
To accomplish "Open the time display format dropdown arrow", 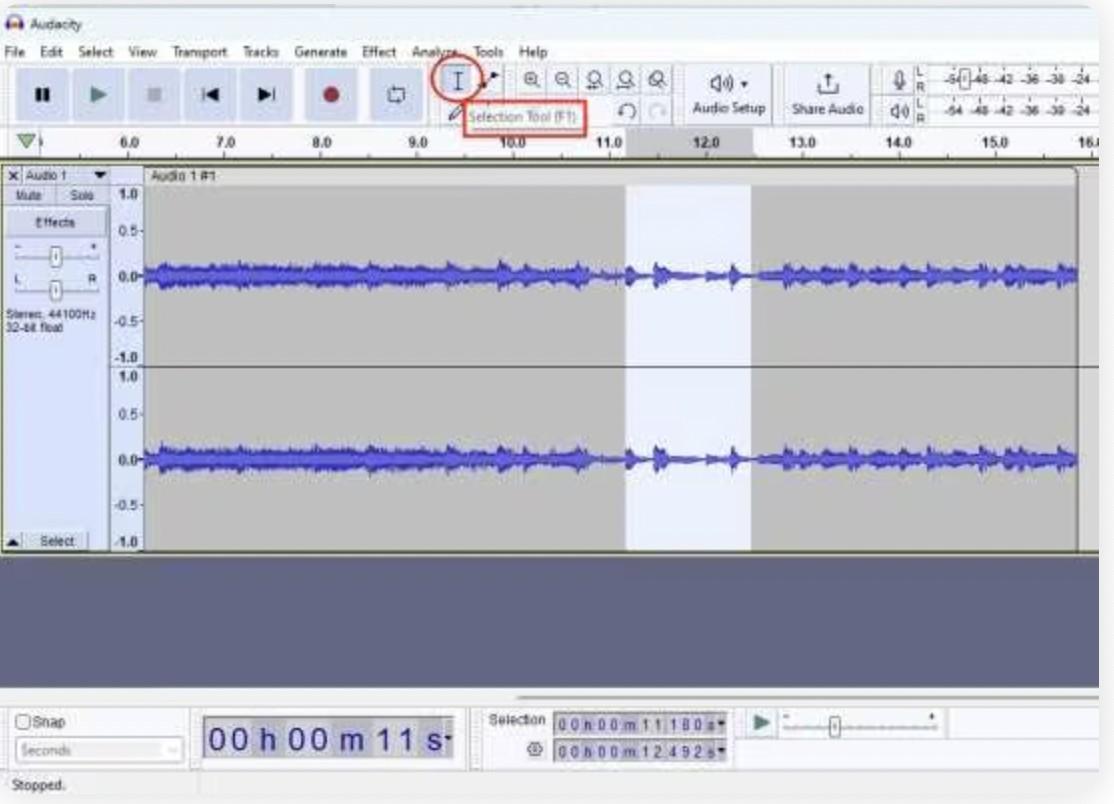I will [x=448, y=739].
